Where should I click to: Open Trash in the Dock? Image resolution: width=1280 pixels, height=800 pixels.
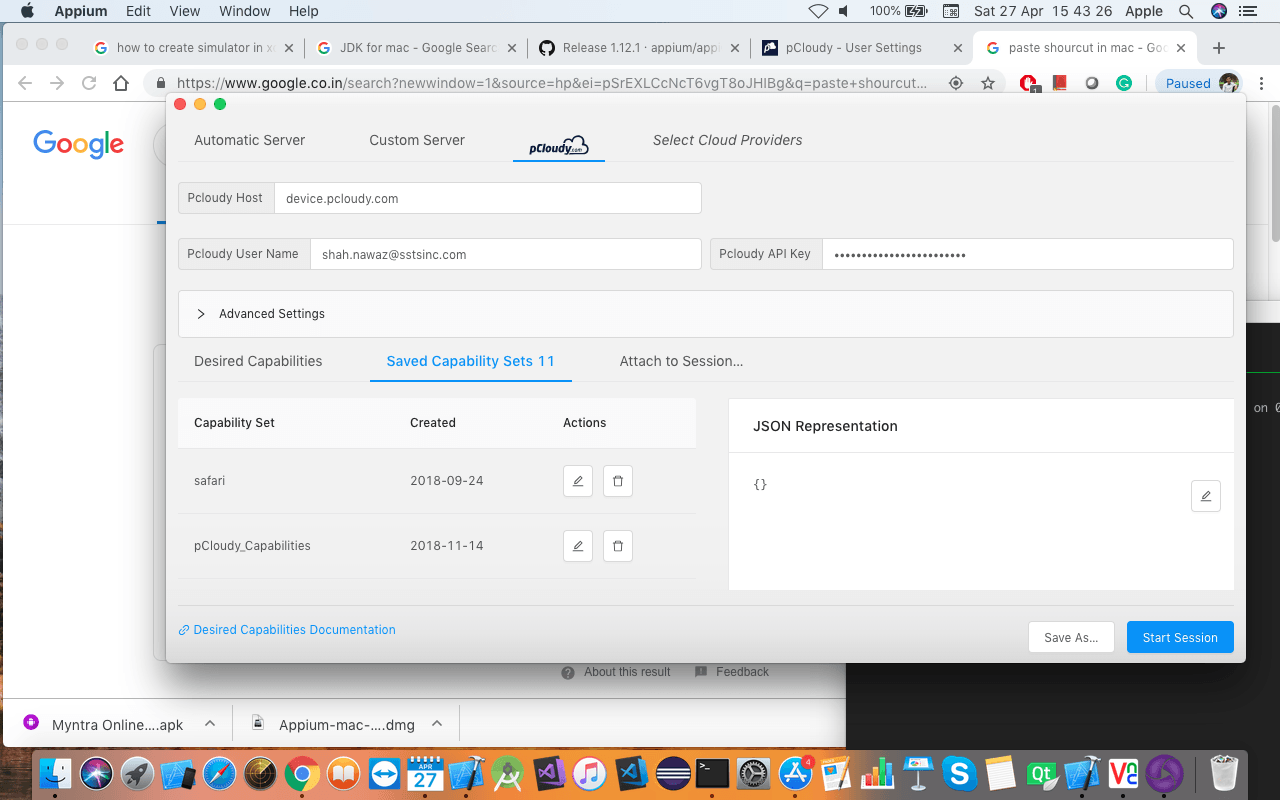(x=1225, y=774)
